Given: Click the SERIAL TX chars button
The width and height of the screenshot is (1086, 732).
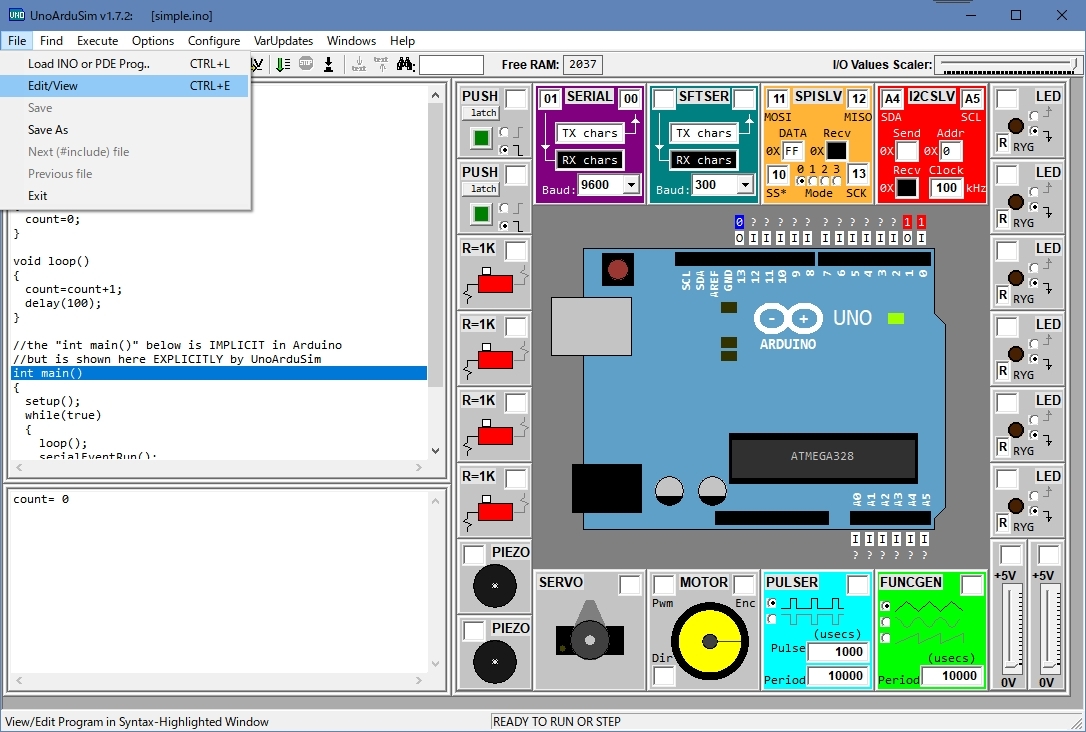Looking at the screenshot, I should pyautogui.click(x=589, y=133).
